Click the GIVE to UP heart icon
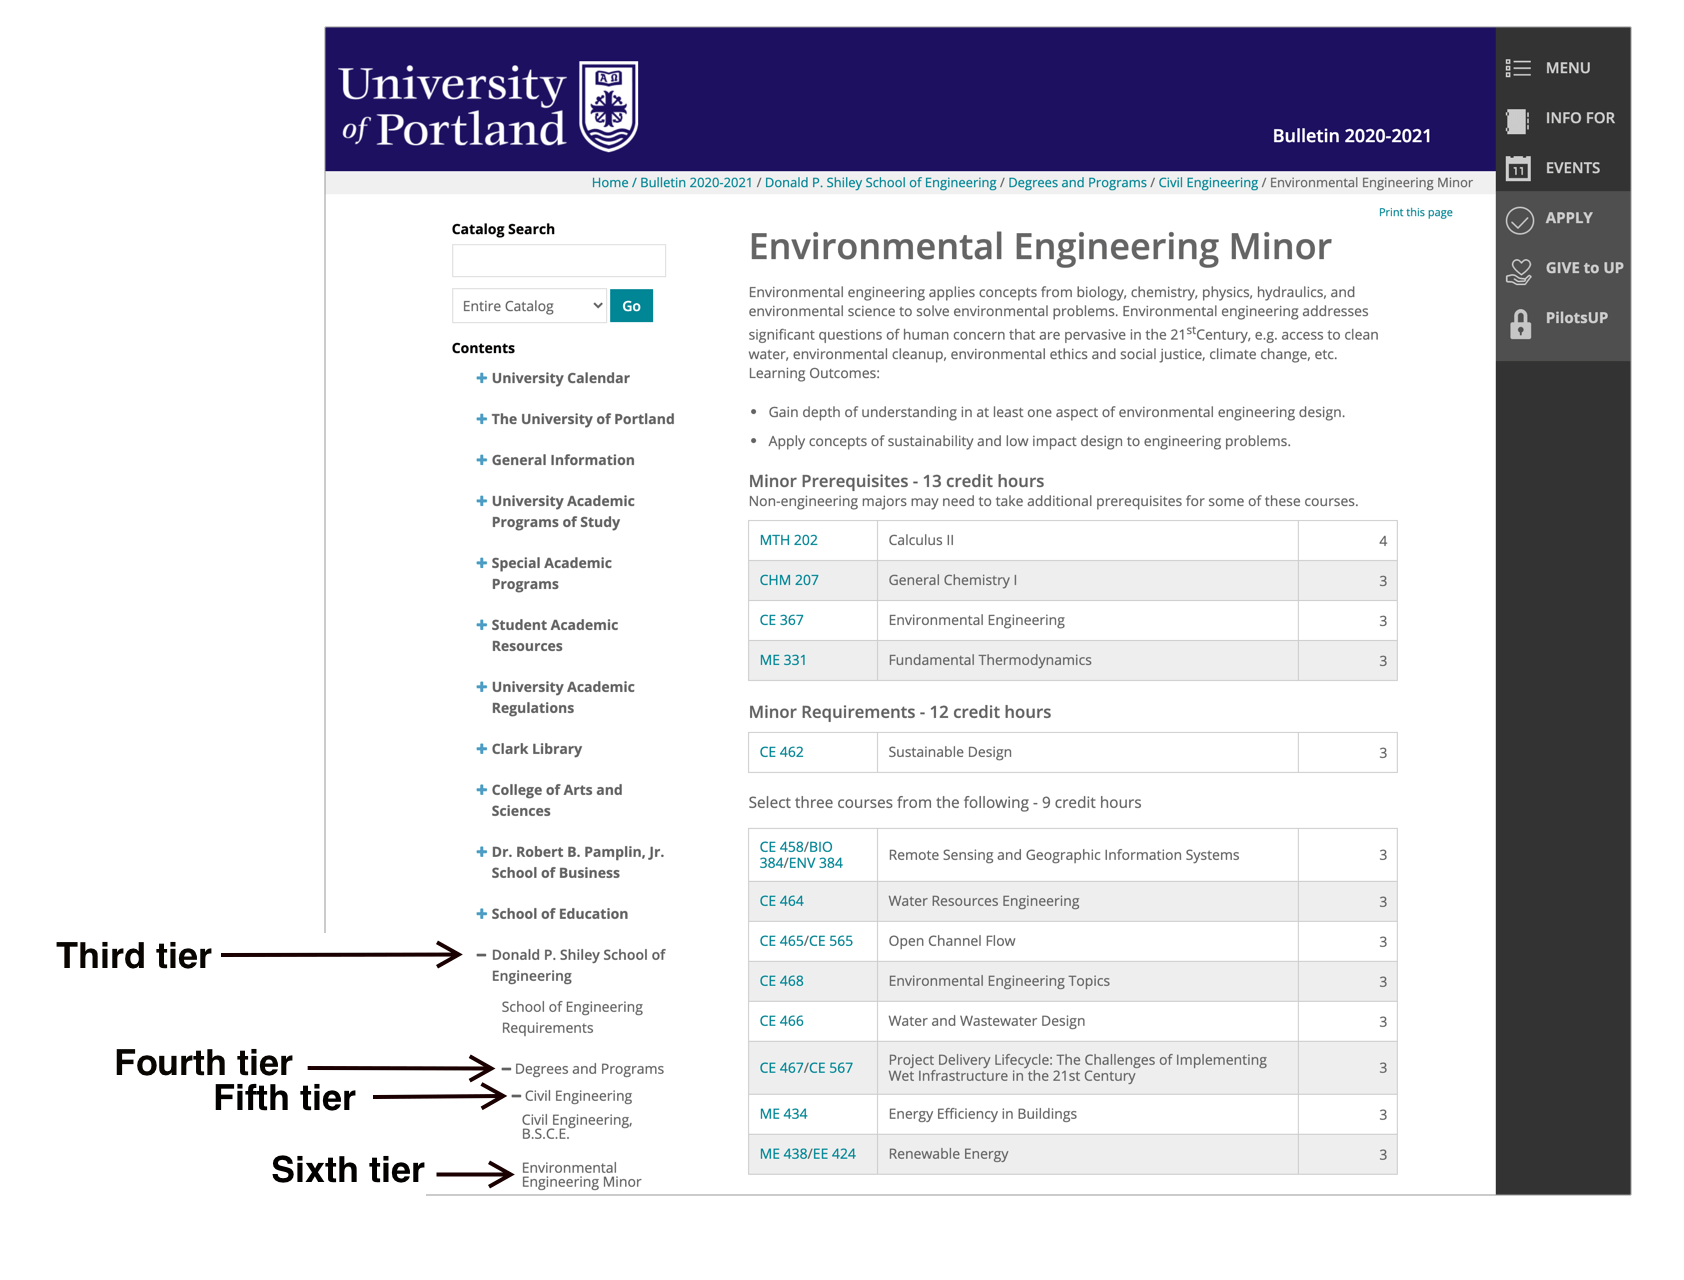This screenshot has width=1684, height=1280. [1519, 270]
